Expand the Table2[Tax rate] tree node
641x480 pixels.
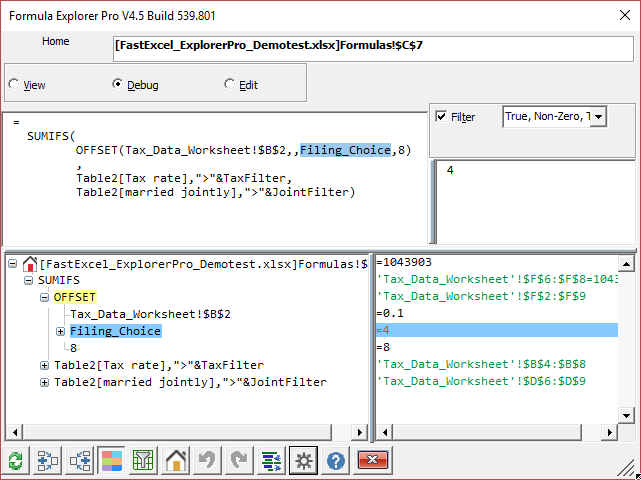pyautogui.click(x=44, y=365)
